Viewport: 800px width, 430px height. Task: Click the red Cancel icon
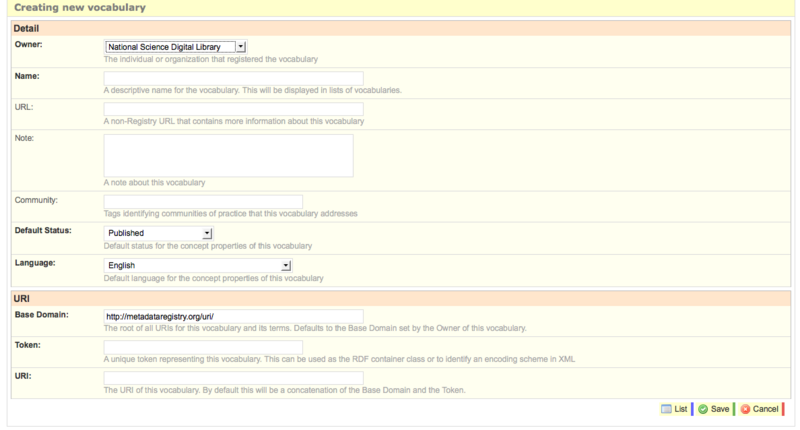click(x=745, y=409)
